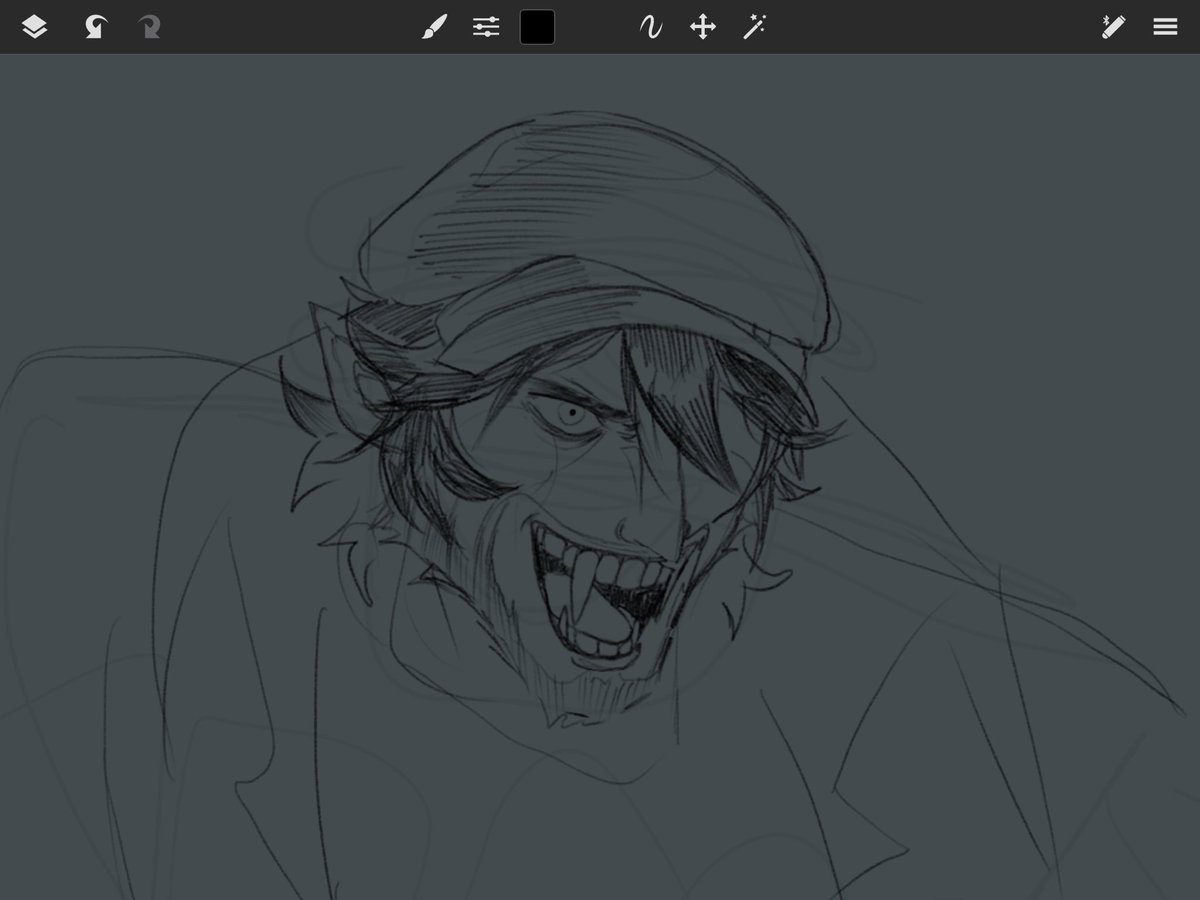1200x900 pixels.
Task: Open the black color swatch
Action: pos(537,27)
